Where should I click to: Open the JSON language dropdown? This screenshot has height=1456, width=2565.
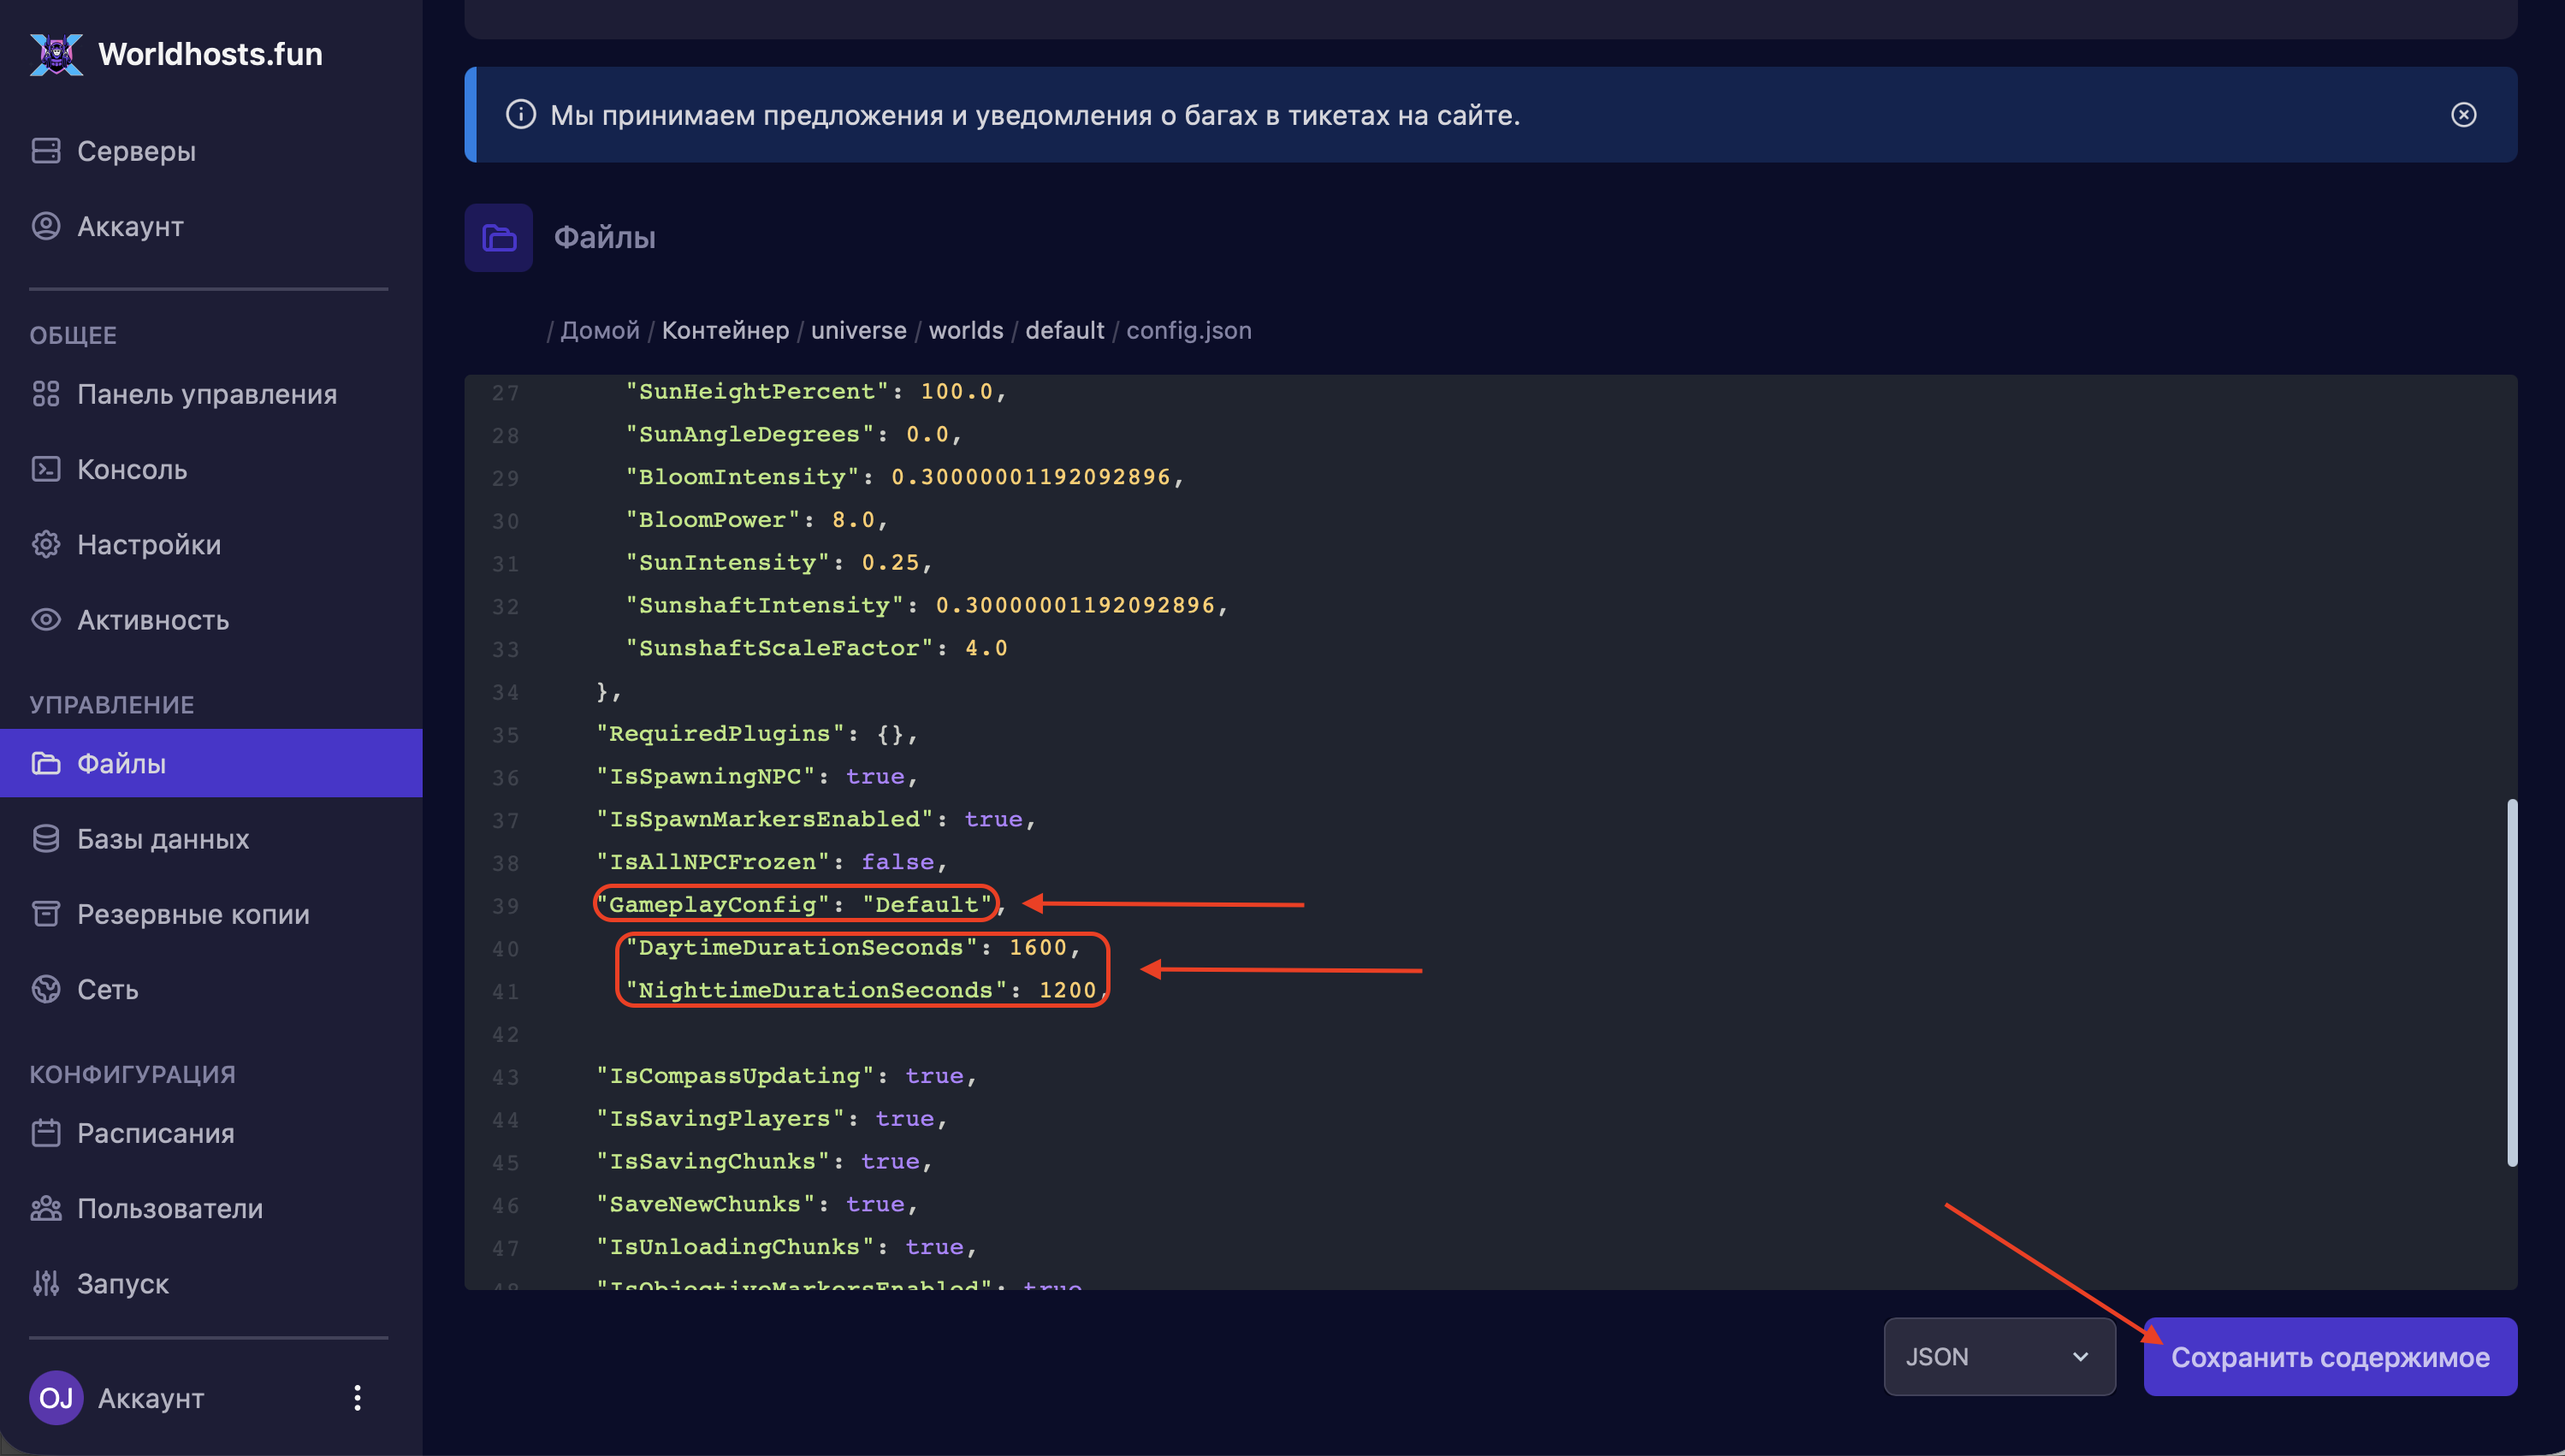[1998, 1356]
